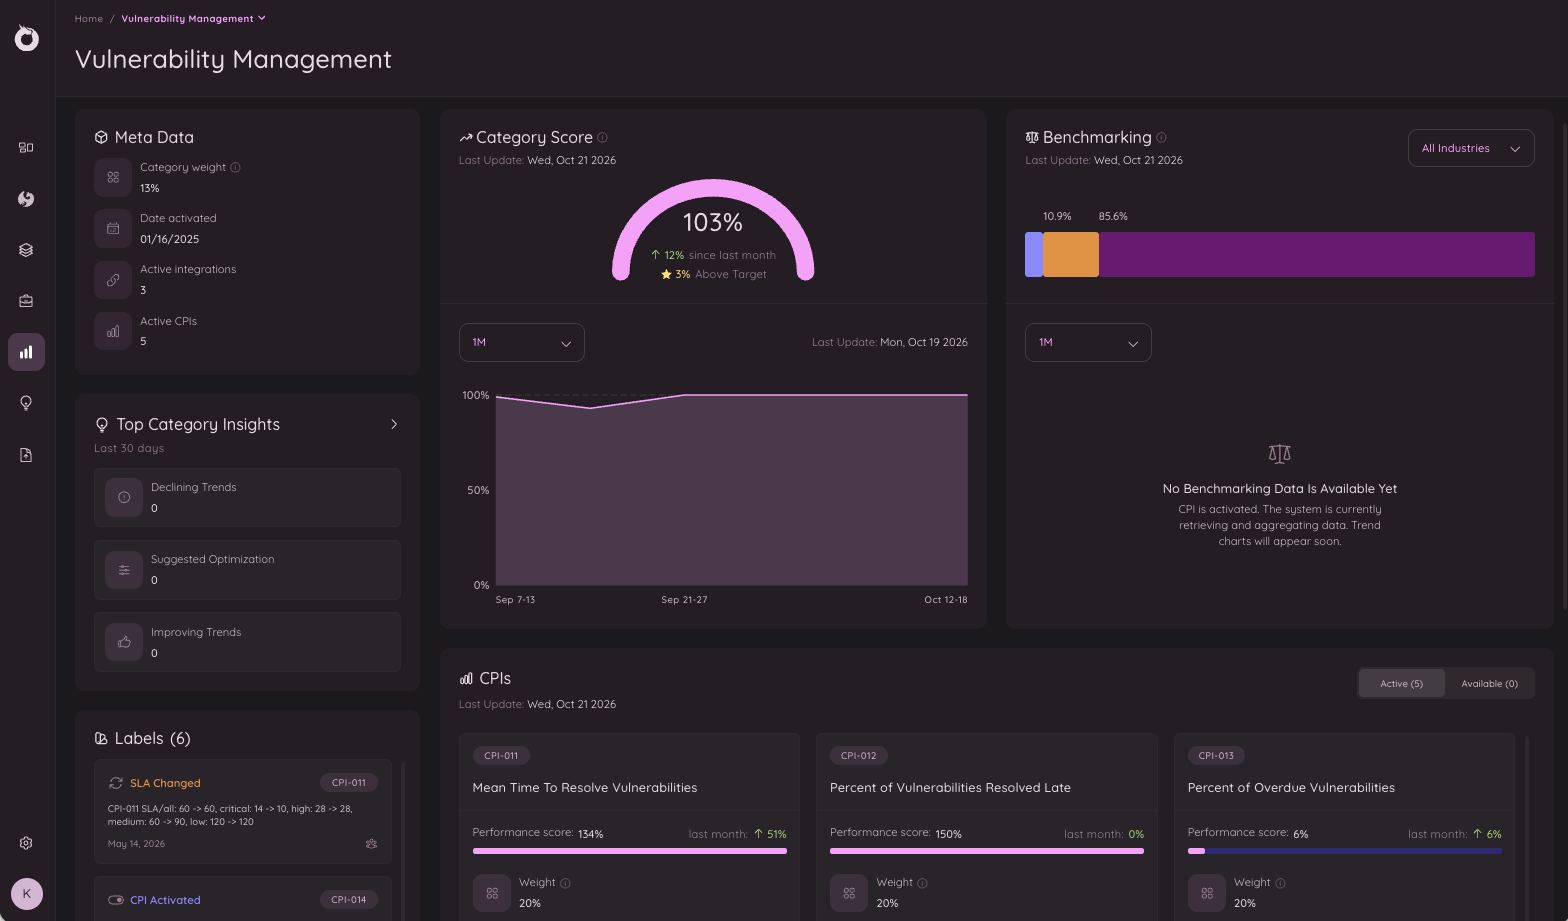Open the CPI Activated label

[x=243, y=899]
